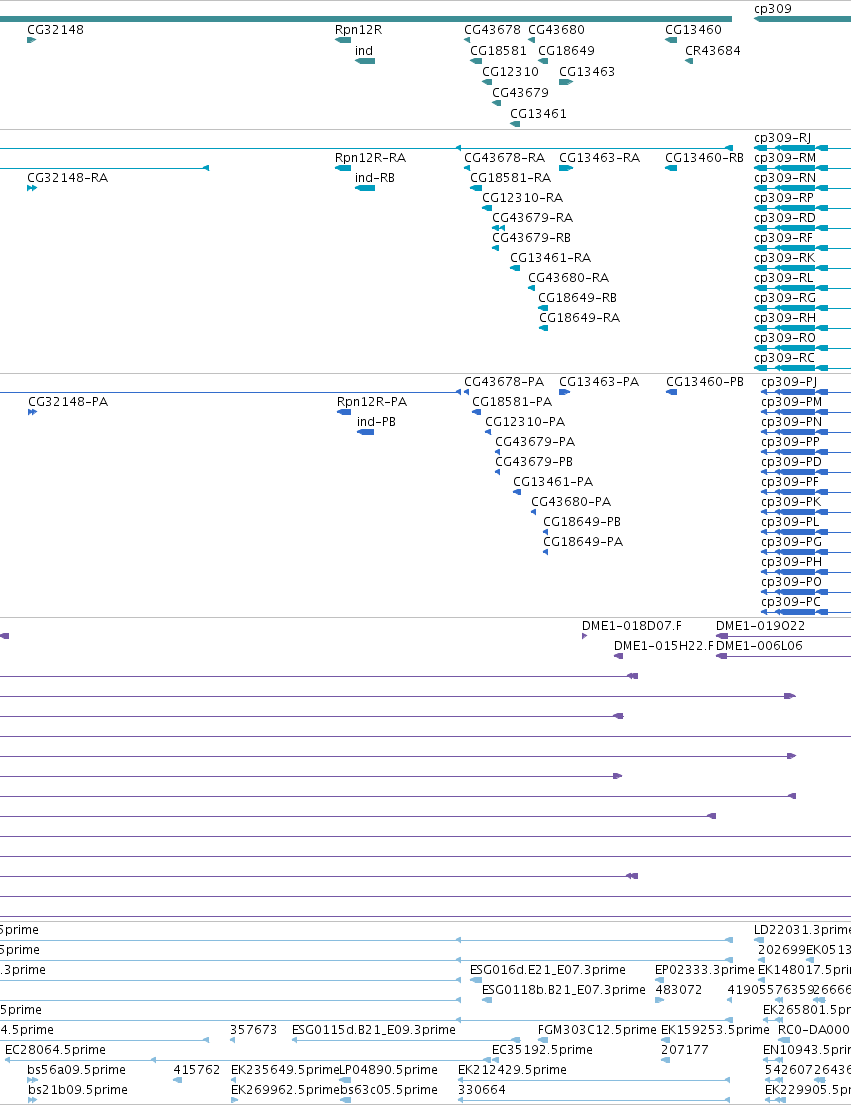The image size is (851, 1105).
Task: Click protein ind-PB
Action: [376, 422]
